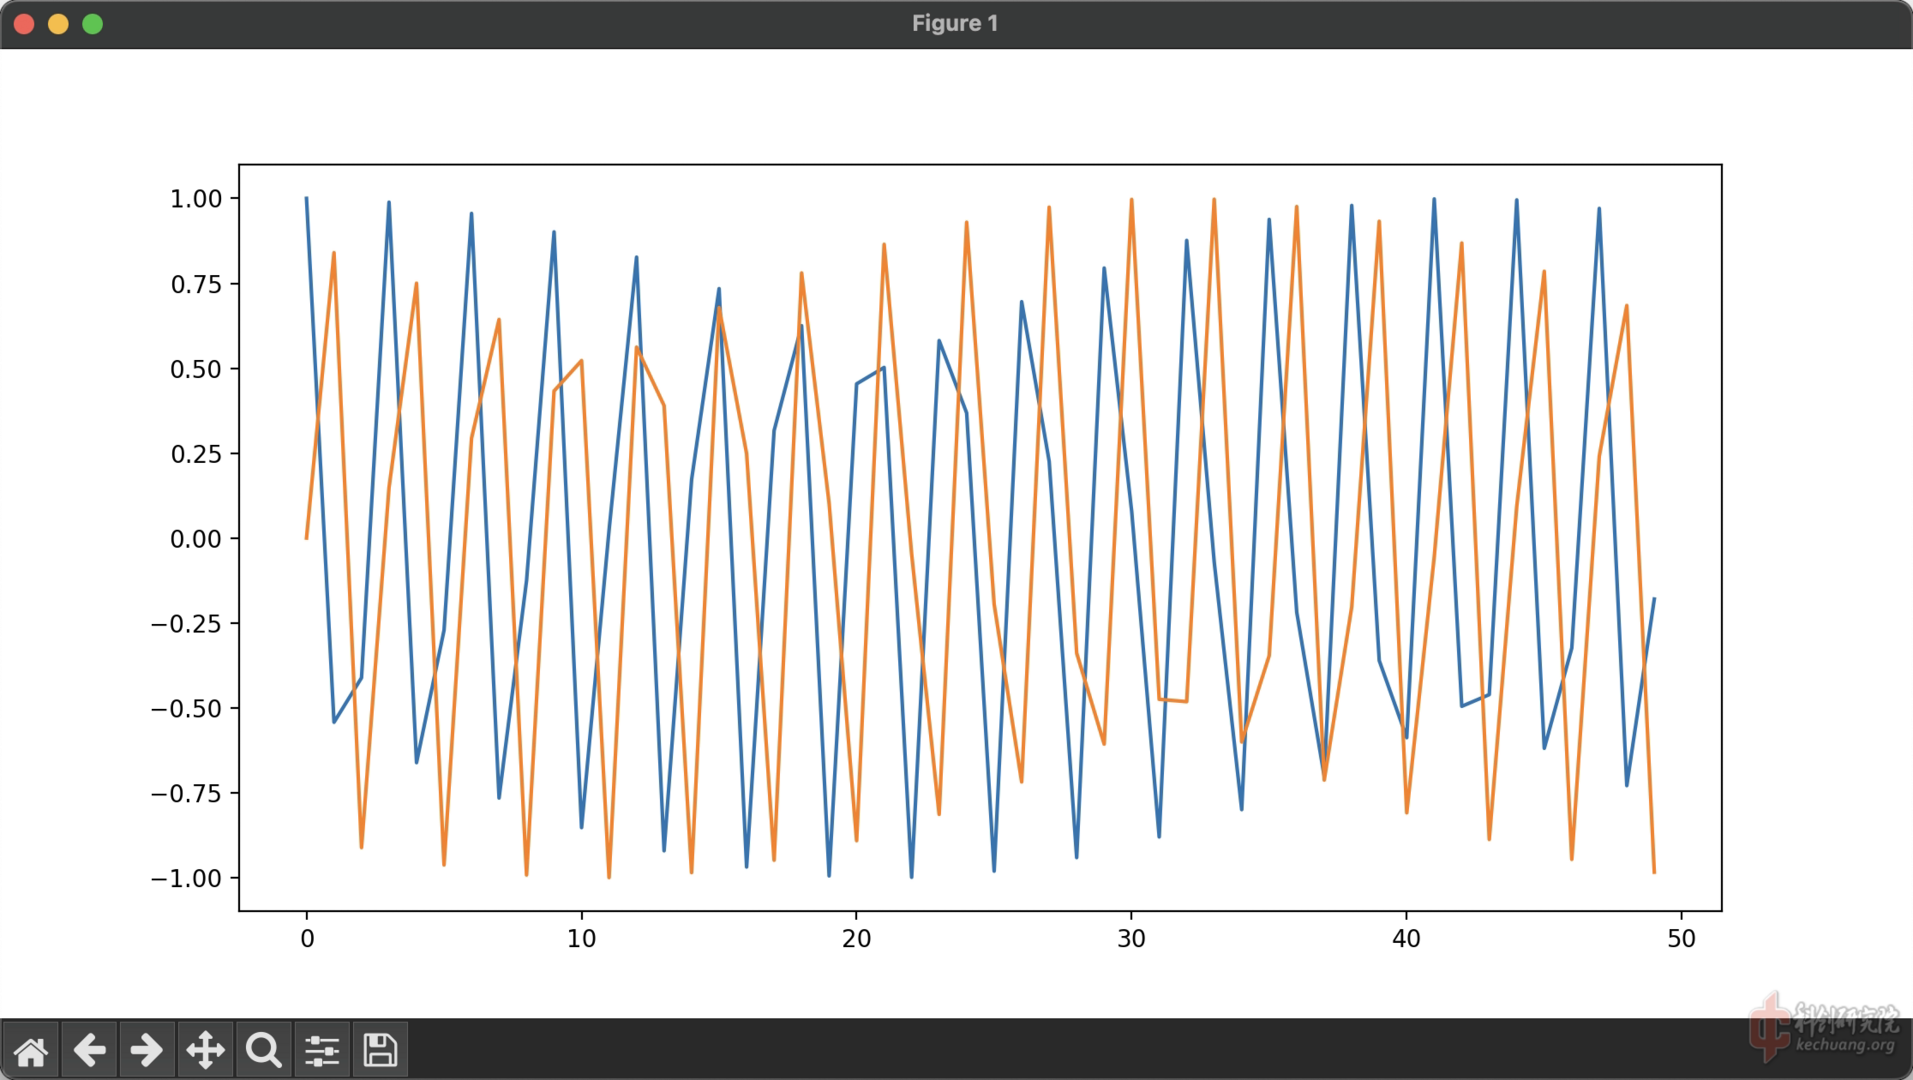Save the figure with the floppy disk icon
Screen dimensions: 1913x1080
(380, 1050)
